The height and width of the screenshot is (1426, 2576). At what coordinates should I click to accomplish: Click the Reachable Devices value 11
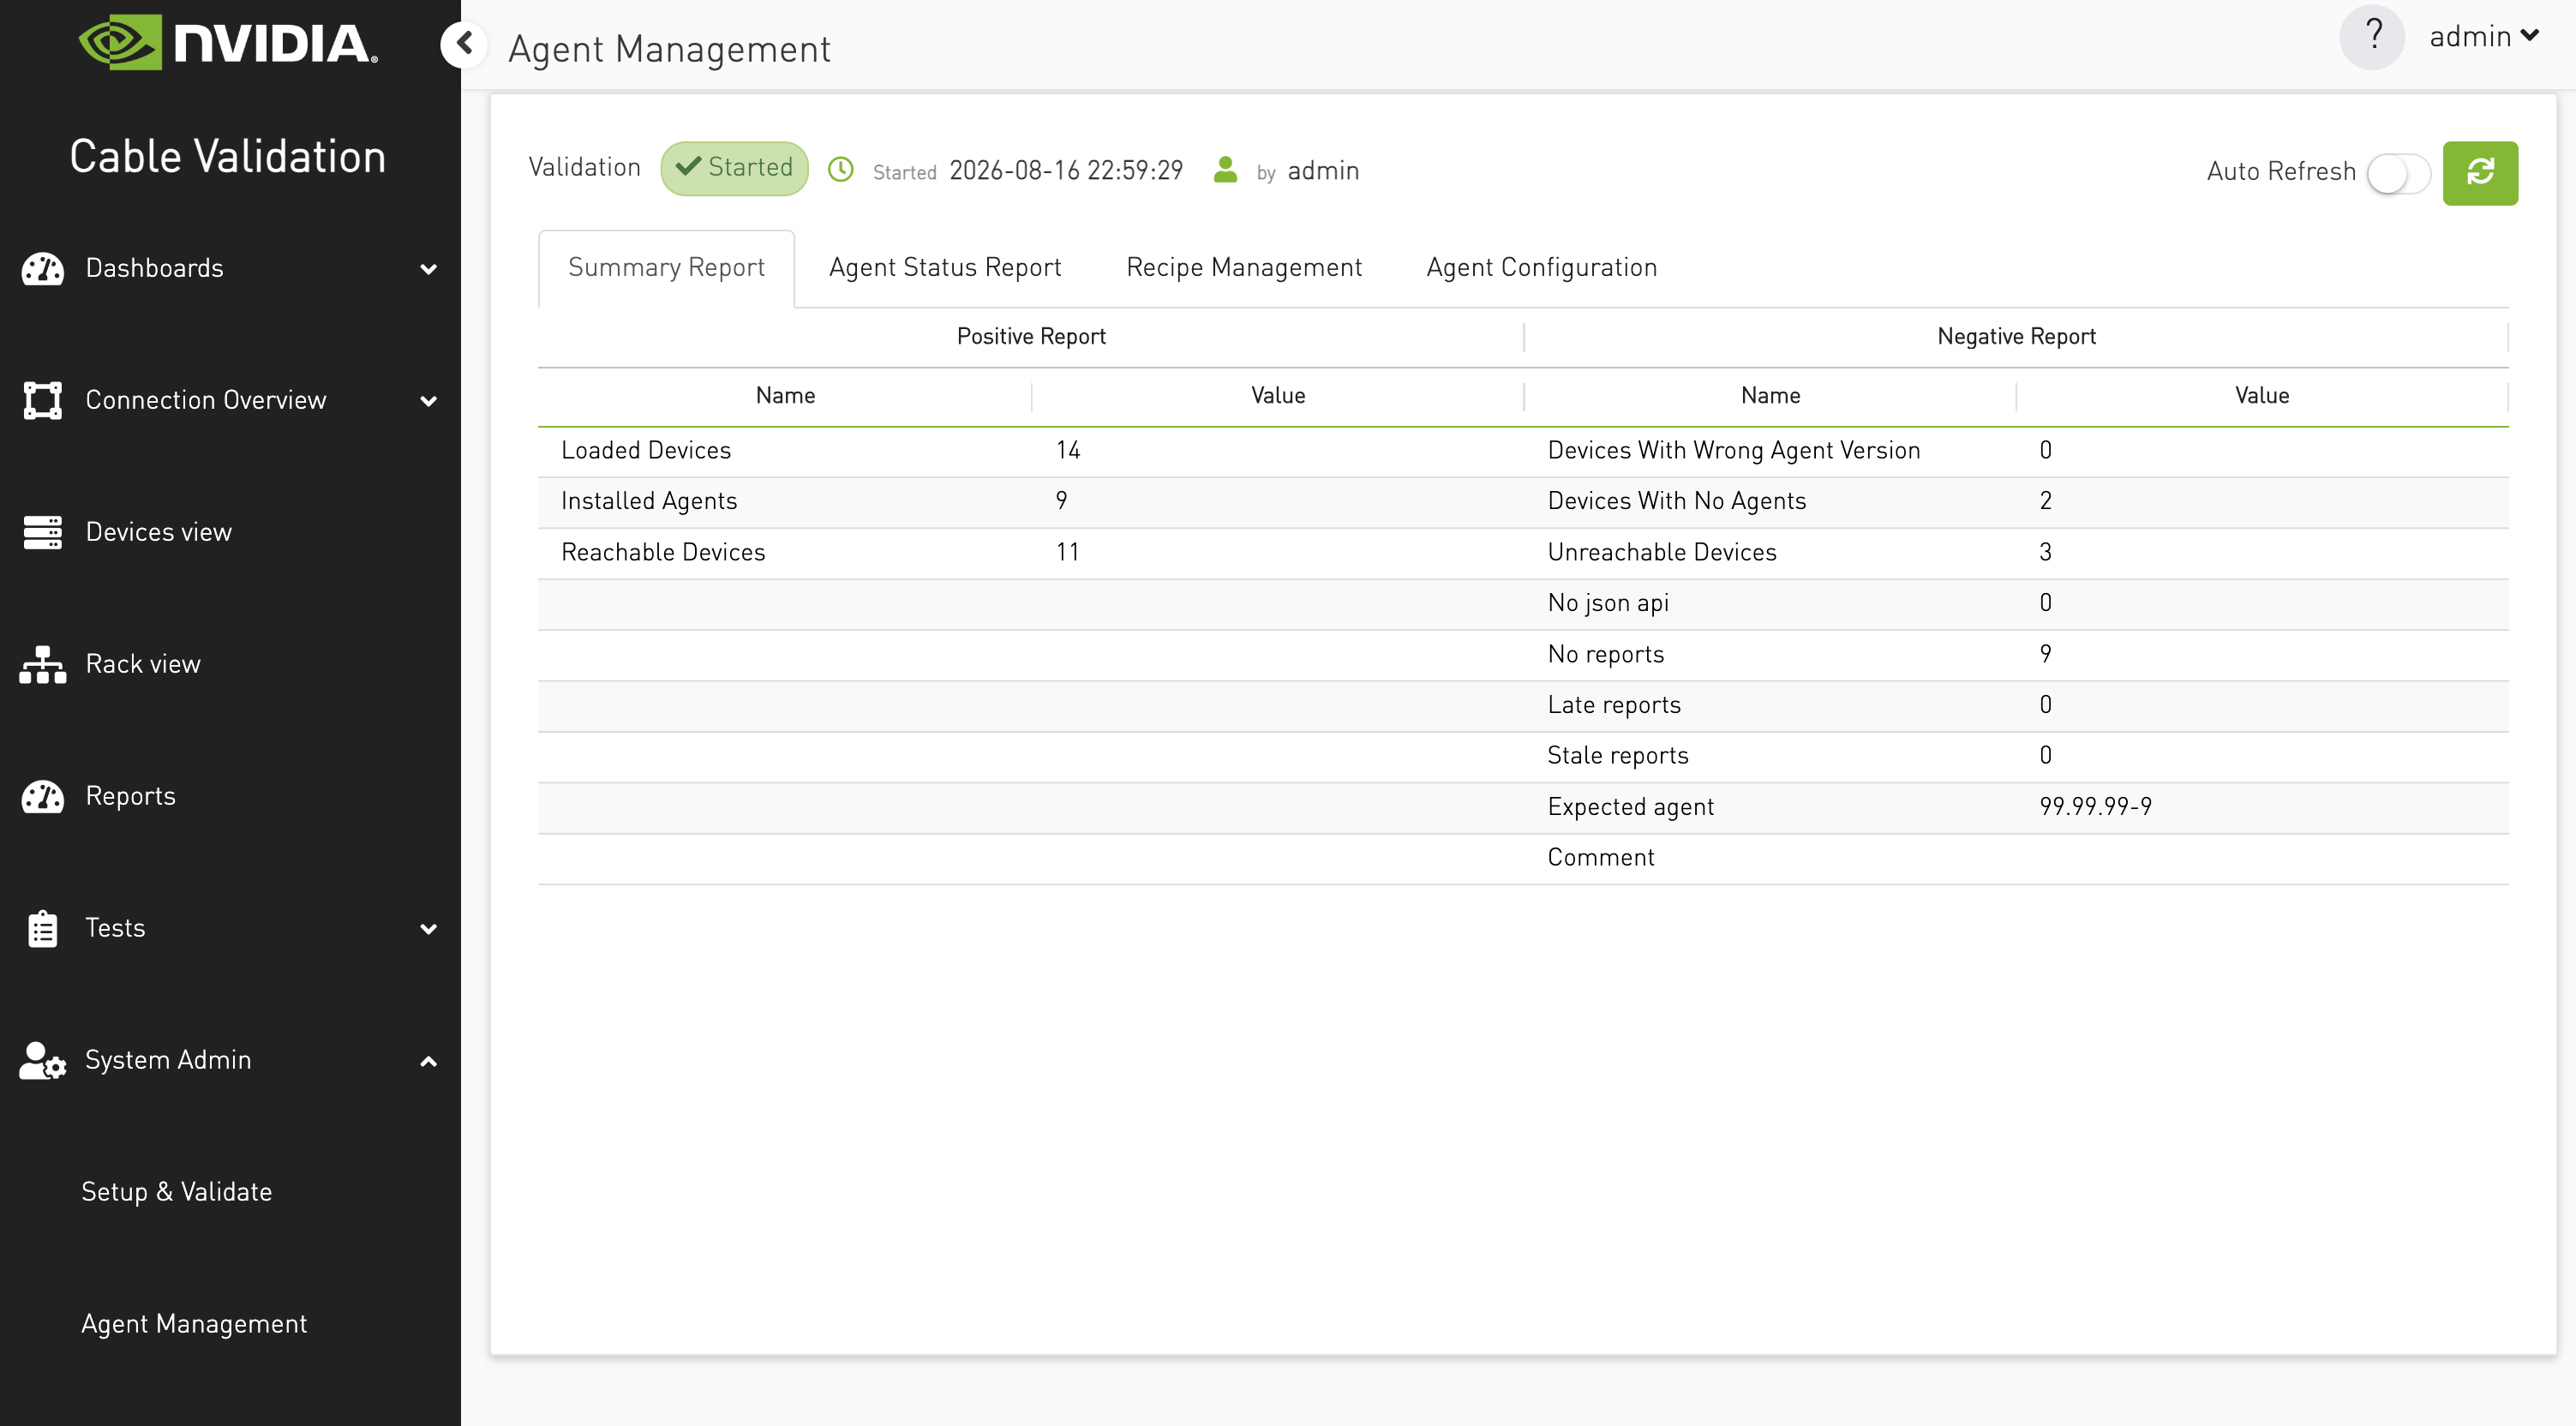1067,552
